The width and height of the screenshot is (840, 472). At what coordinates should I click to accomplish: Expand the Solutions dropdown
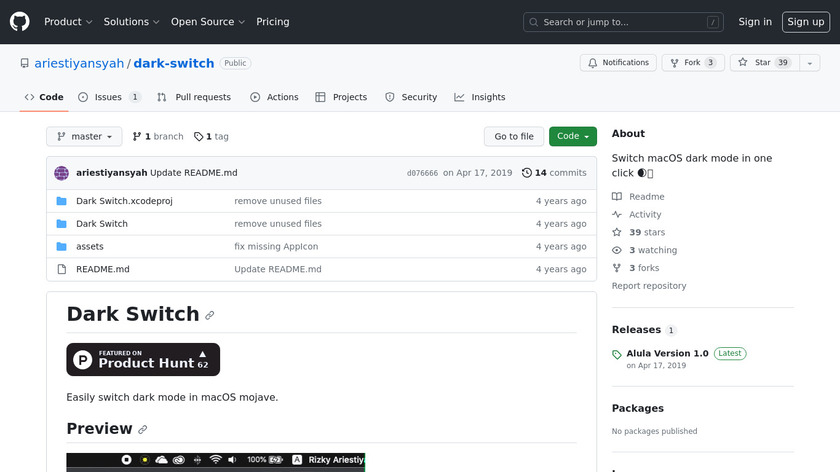[131, 22]
